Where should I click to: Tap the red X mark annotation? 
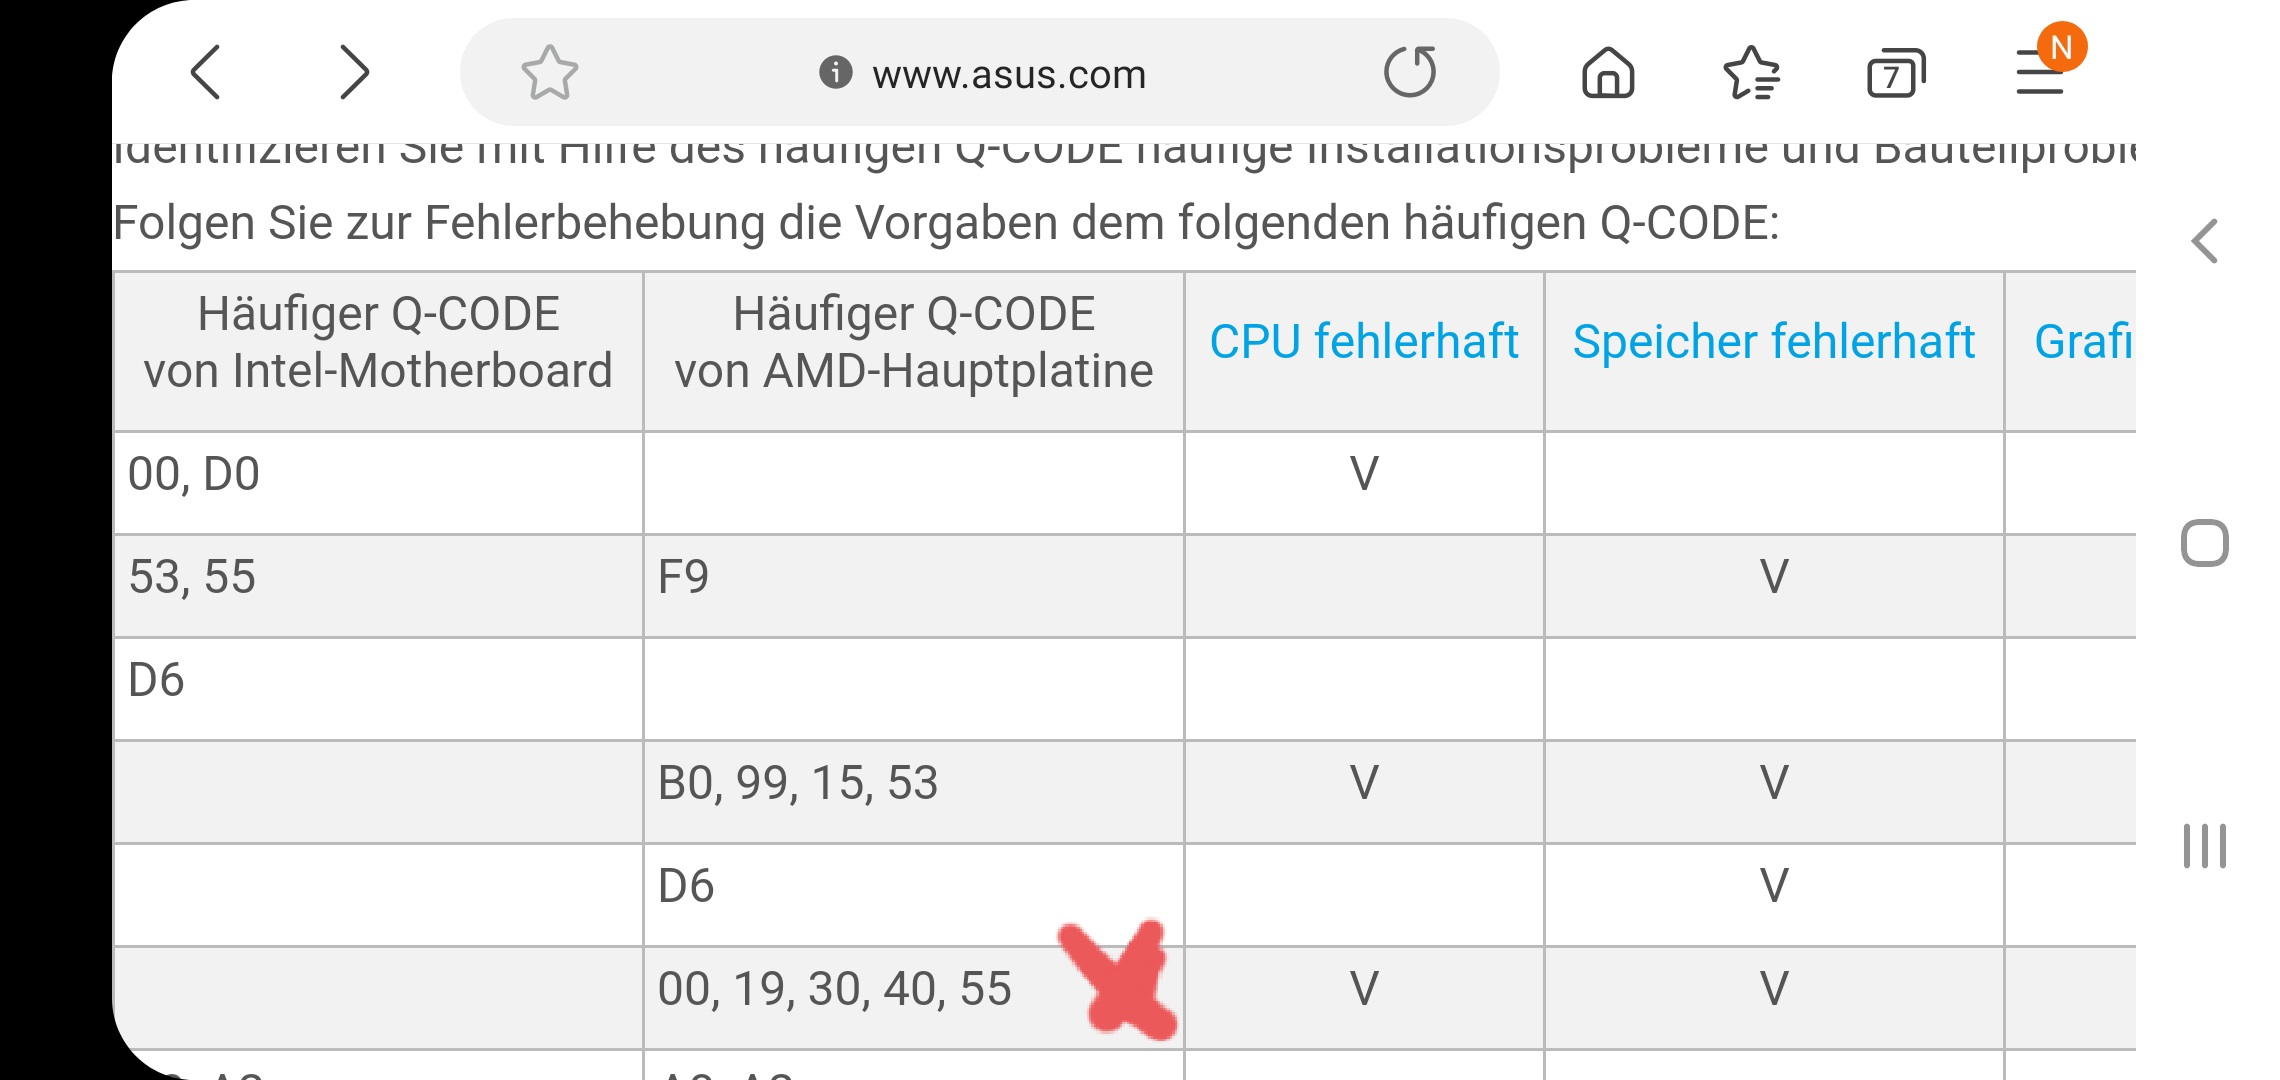point(1118,980)
